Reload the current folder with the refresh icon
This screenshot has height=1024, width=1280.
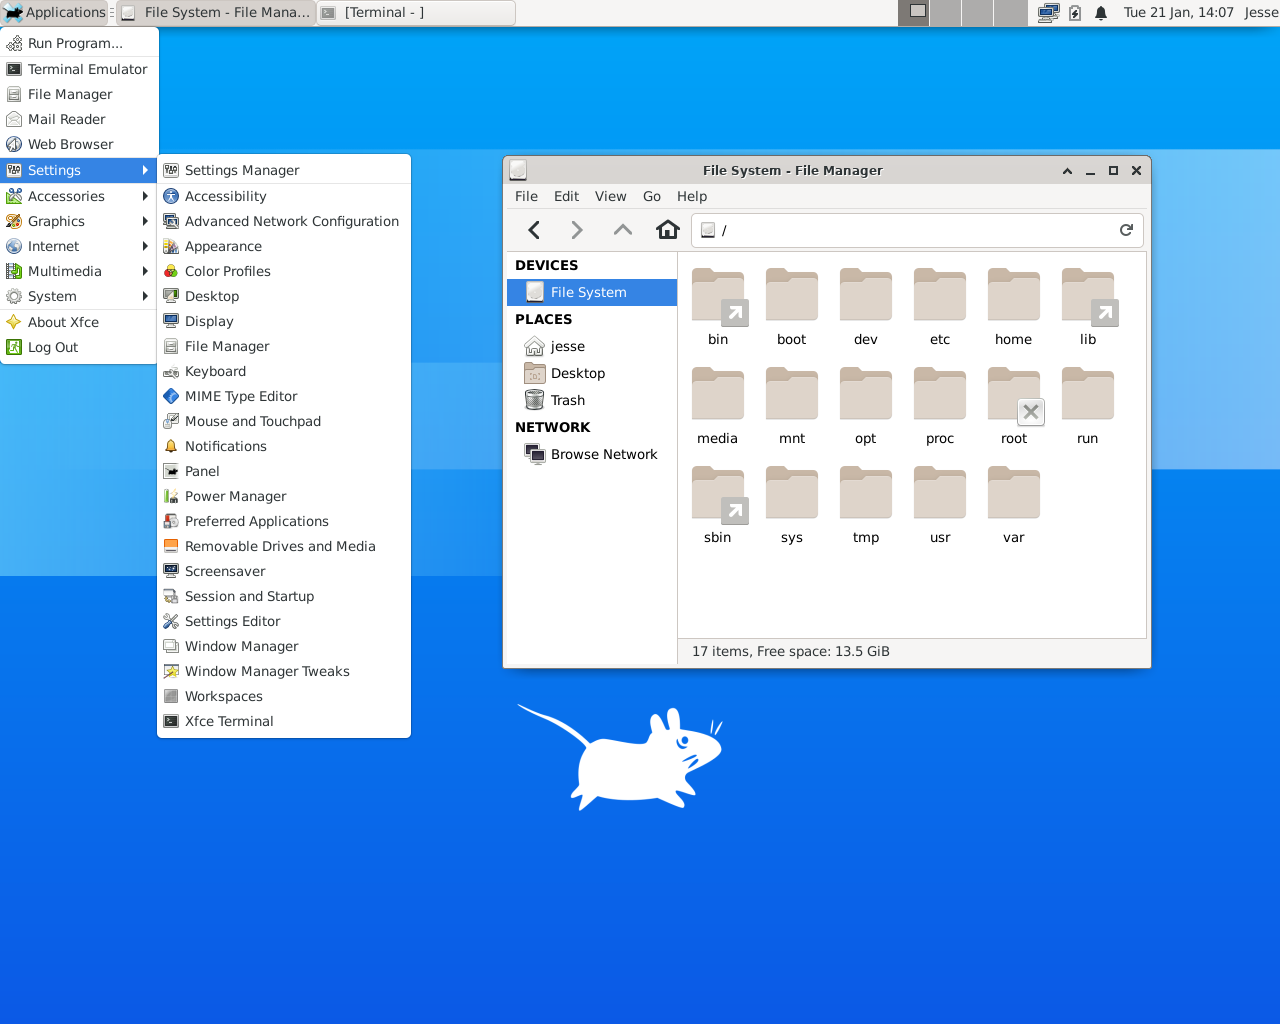(1126, 230)
